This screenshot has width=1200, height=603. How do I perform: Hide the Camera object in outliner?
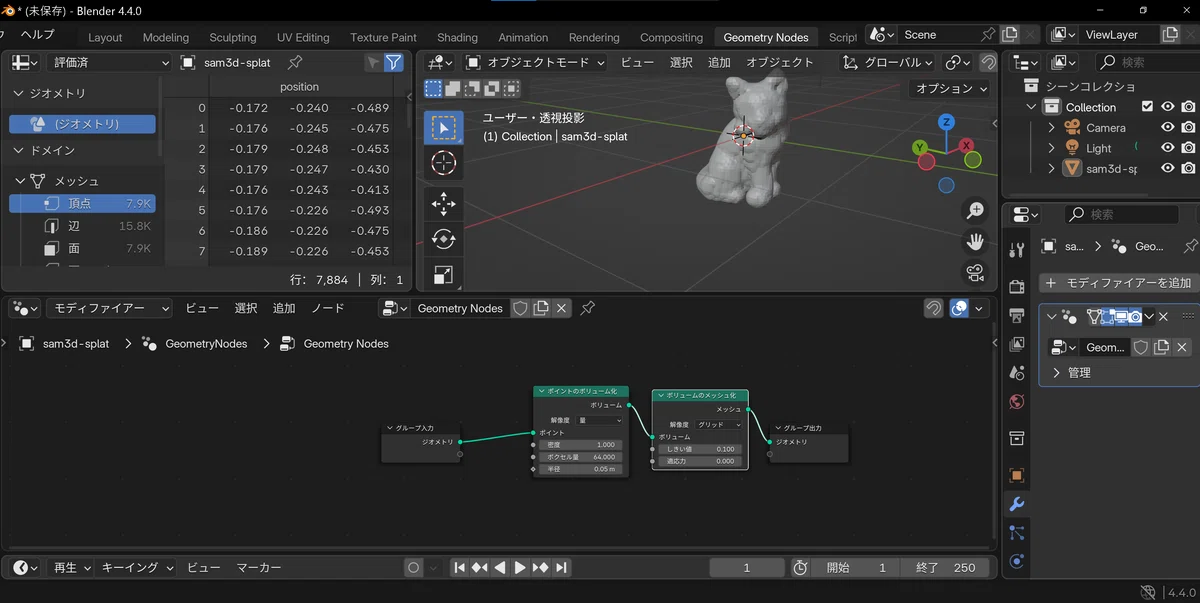point(1167,127)
